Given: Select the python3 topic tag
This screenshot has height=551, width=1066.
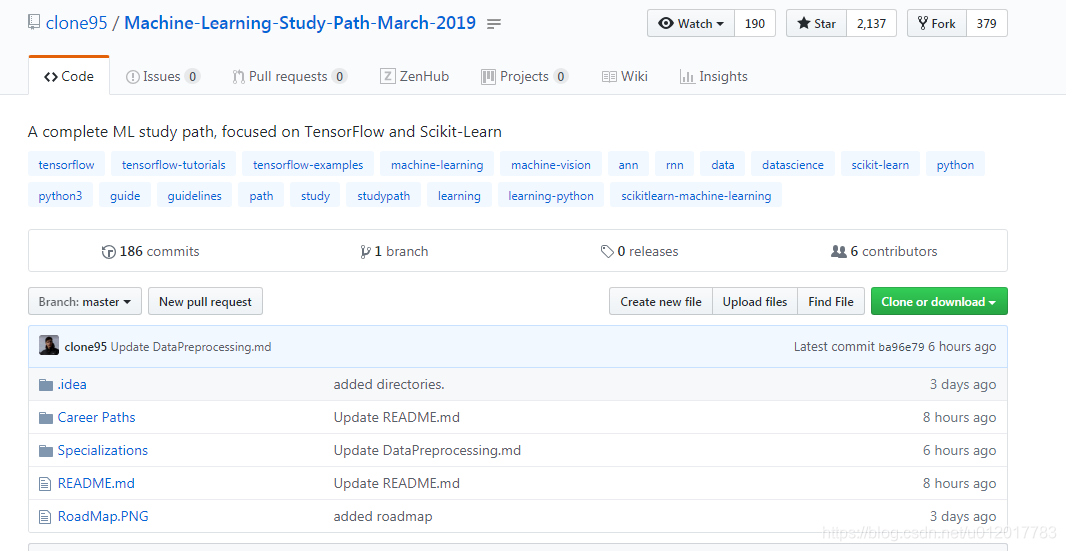Looking at the screenshot, I should 61,196.
